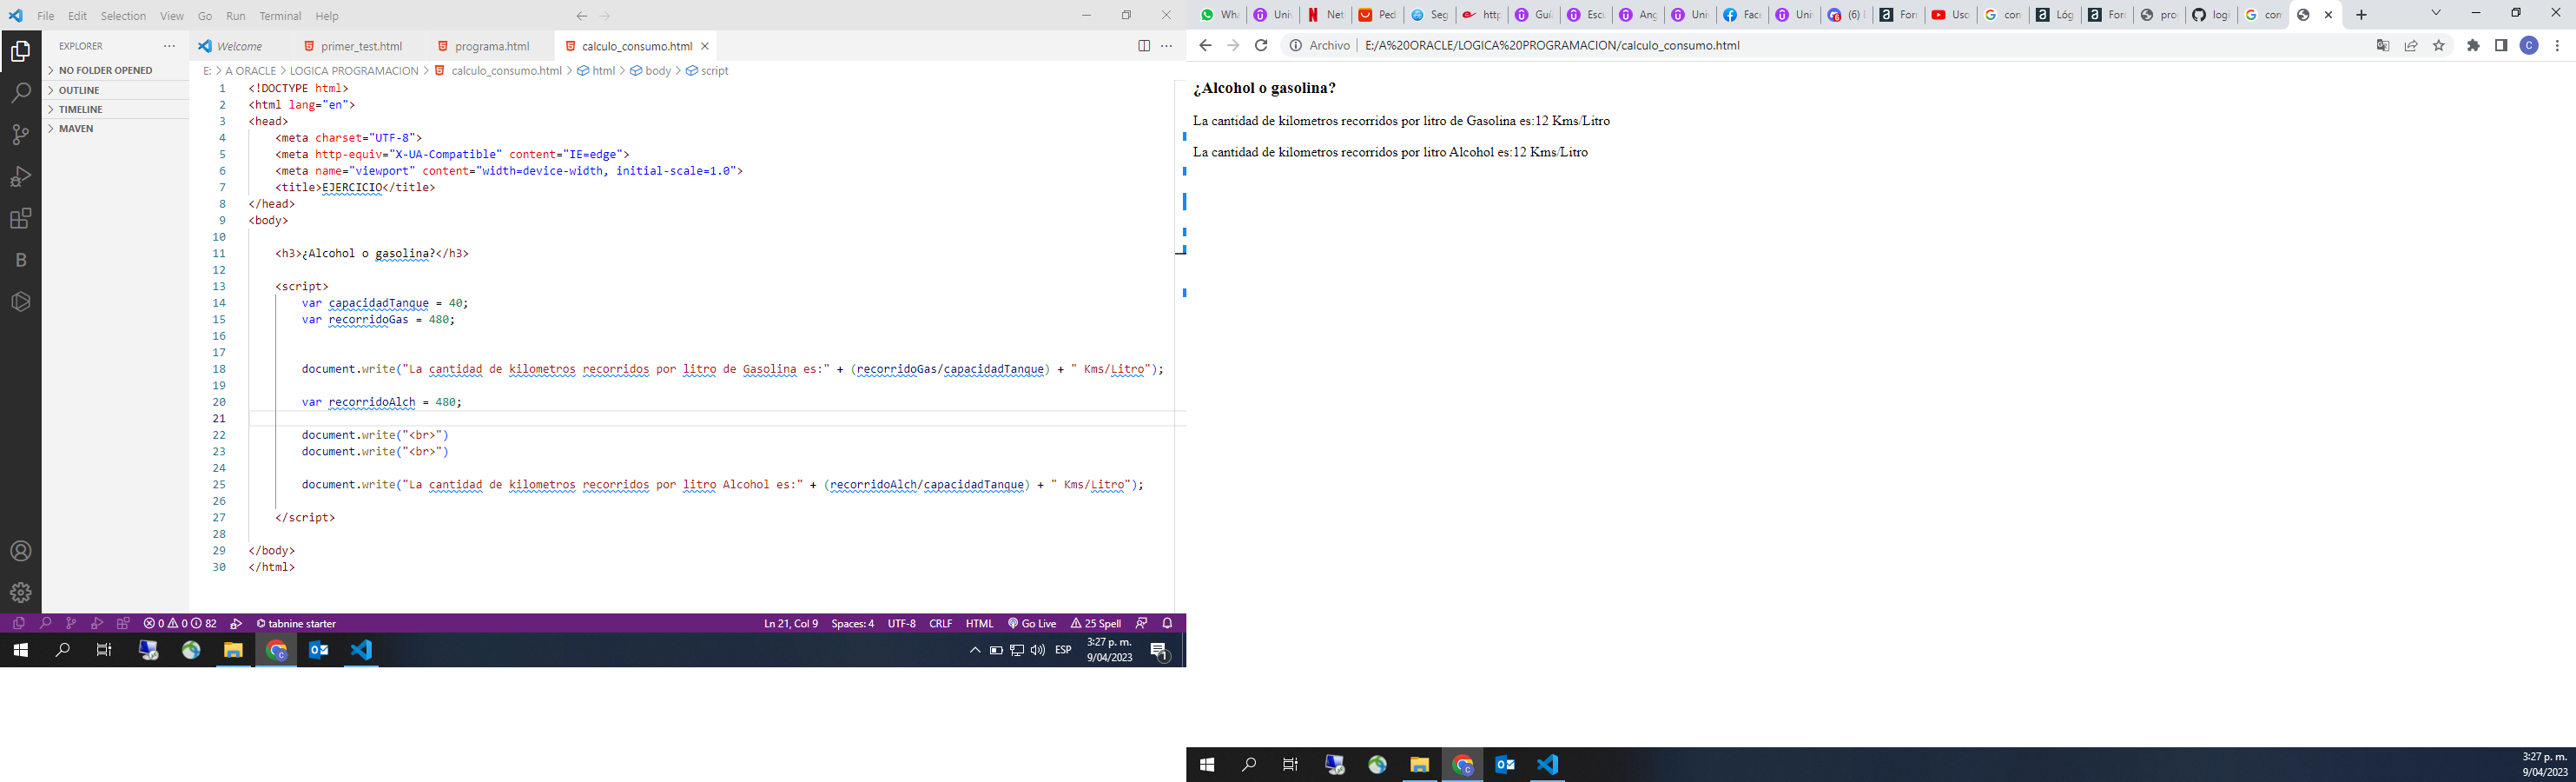Show errors and warnings count in status bar
2576x782 pixels.
point(180,623)
